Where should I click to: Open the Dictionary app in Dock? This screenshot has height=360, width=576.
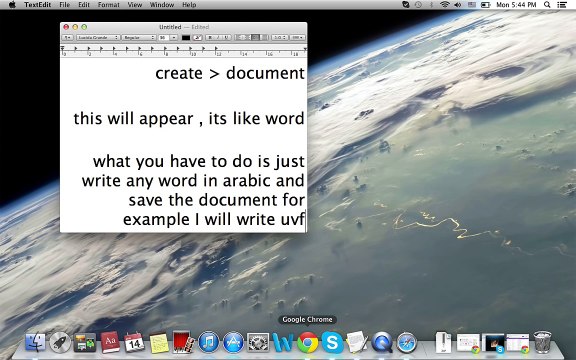coord(110,342)
